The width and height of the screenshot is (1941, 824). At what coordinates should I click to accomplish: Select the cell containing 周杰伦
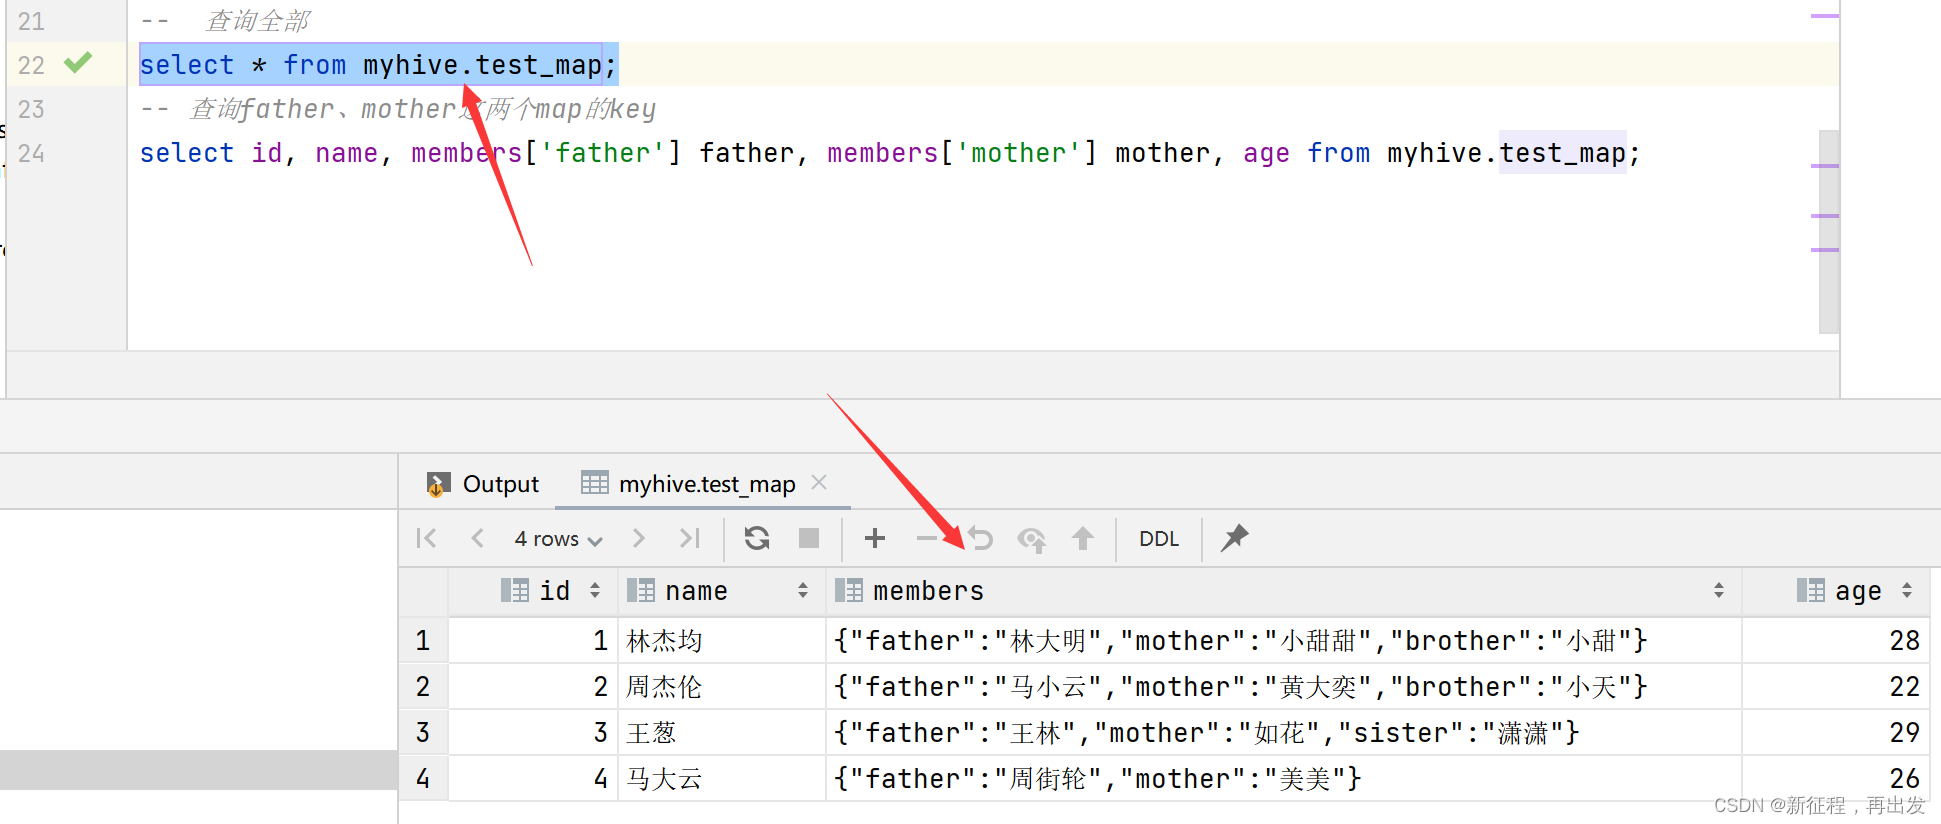[x=722, y=686]
